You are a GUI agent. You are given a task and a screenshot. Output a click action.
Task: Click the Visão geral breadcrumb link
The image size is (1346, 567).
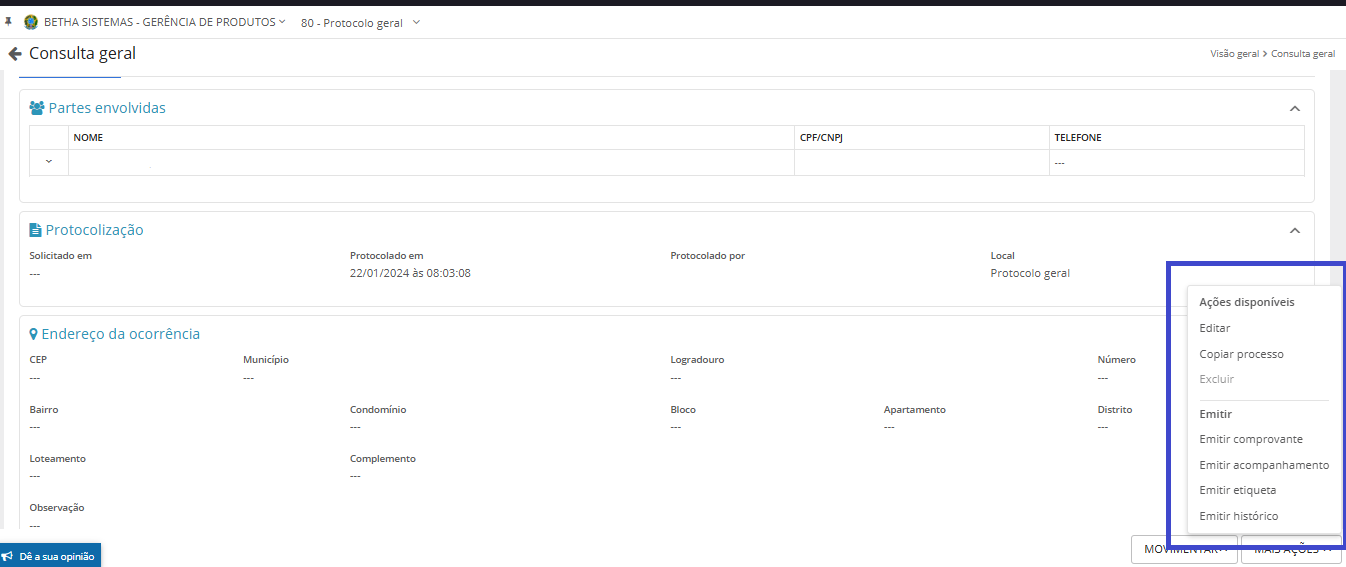coord(1234,54)
